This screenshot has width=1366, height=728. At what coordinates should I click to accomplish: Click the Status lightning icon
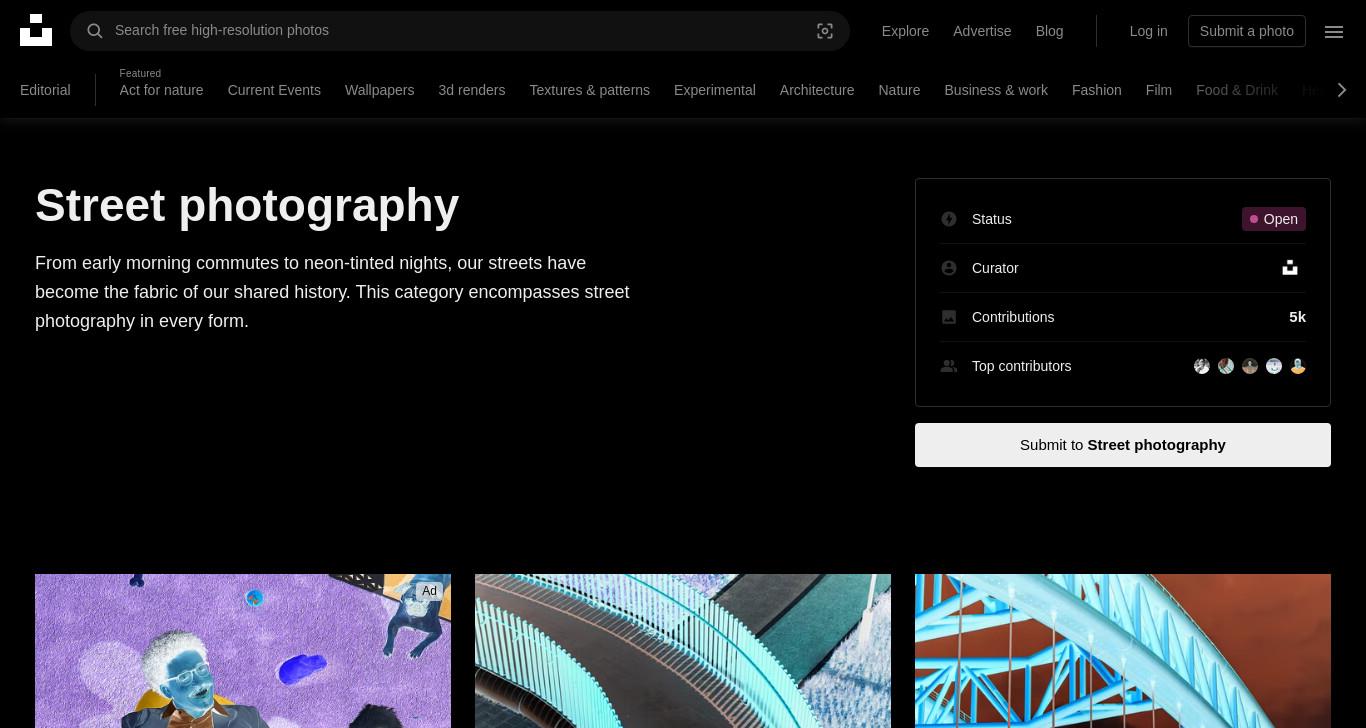(x=949, y=219)
